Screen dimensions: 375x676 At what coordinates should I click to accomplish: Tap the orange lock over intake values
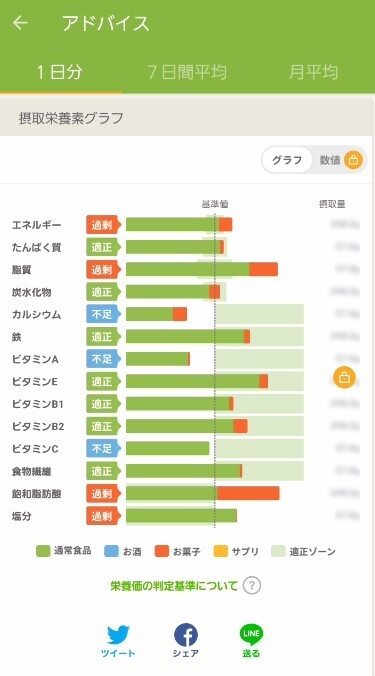click(344, 378)
